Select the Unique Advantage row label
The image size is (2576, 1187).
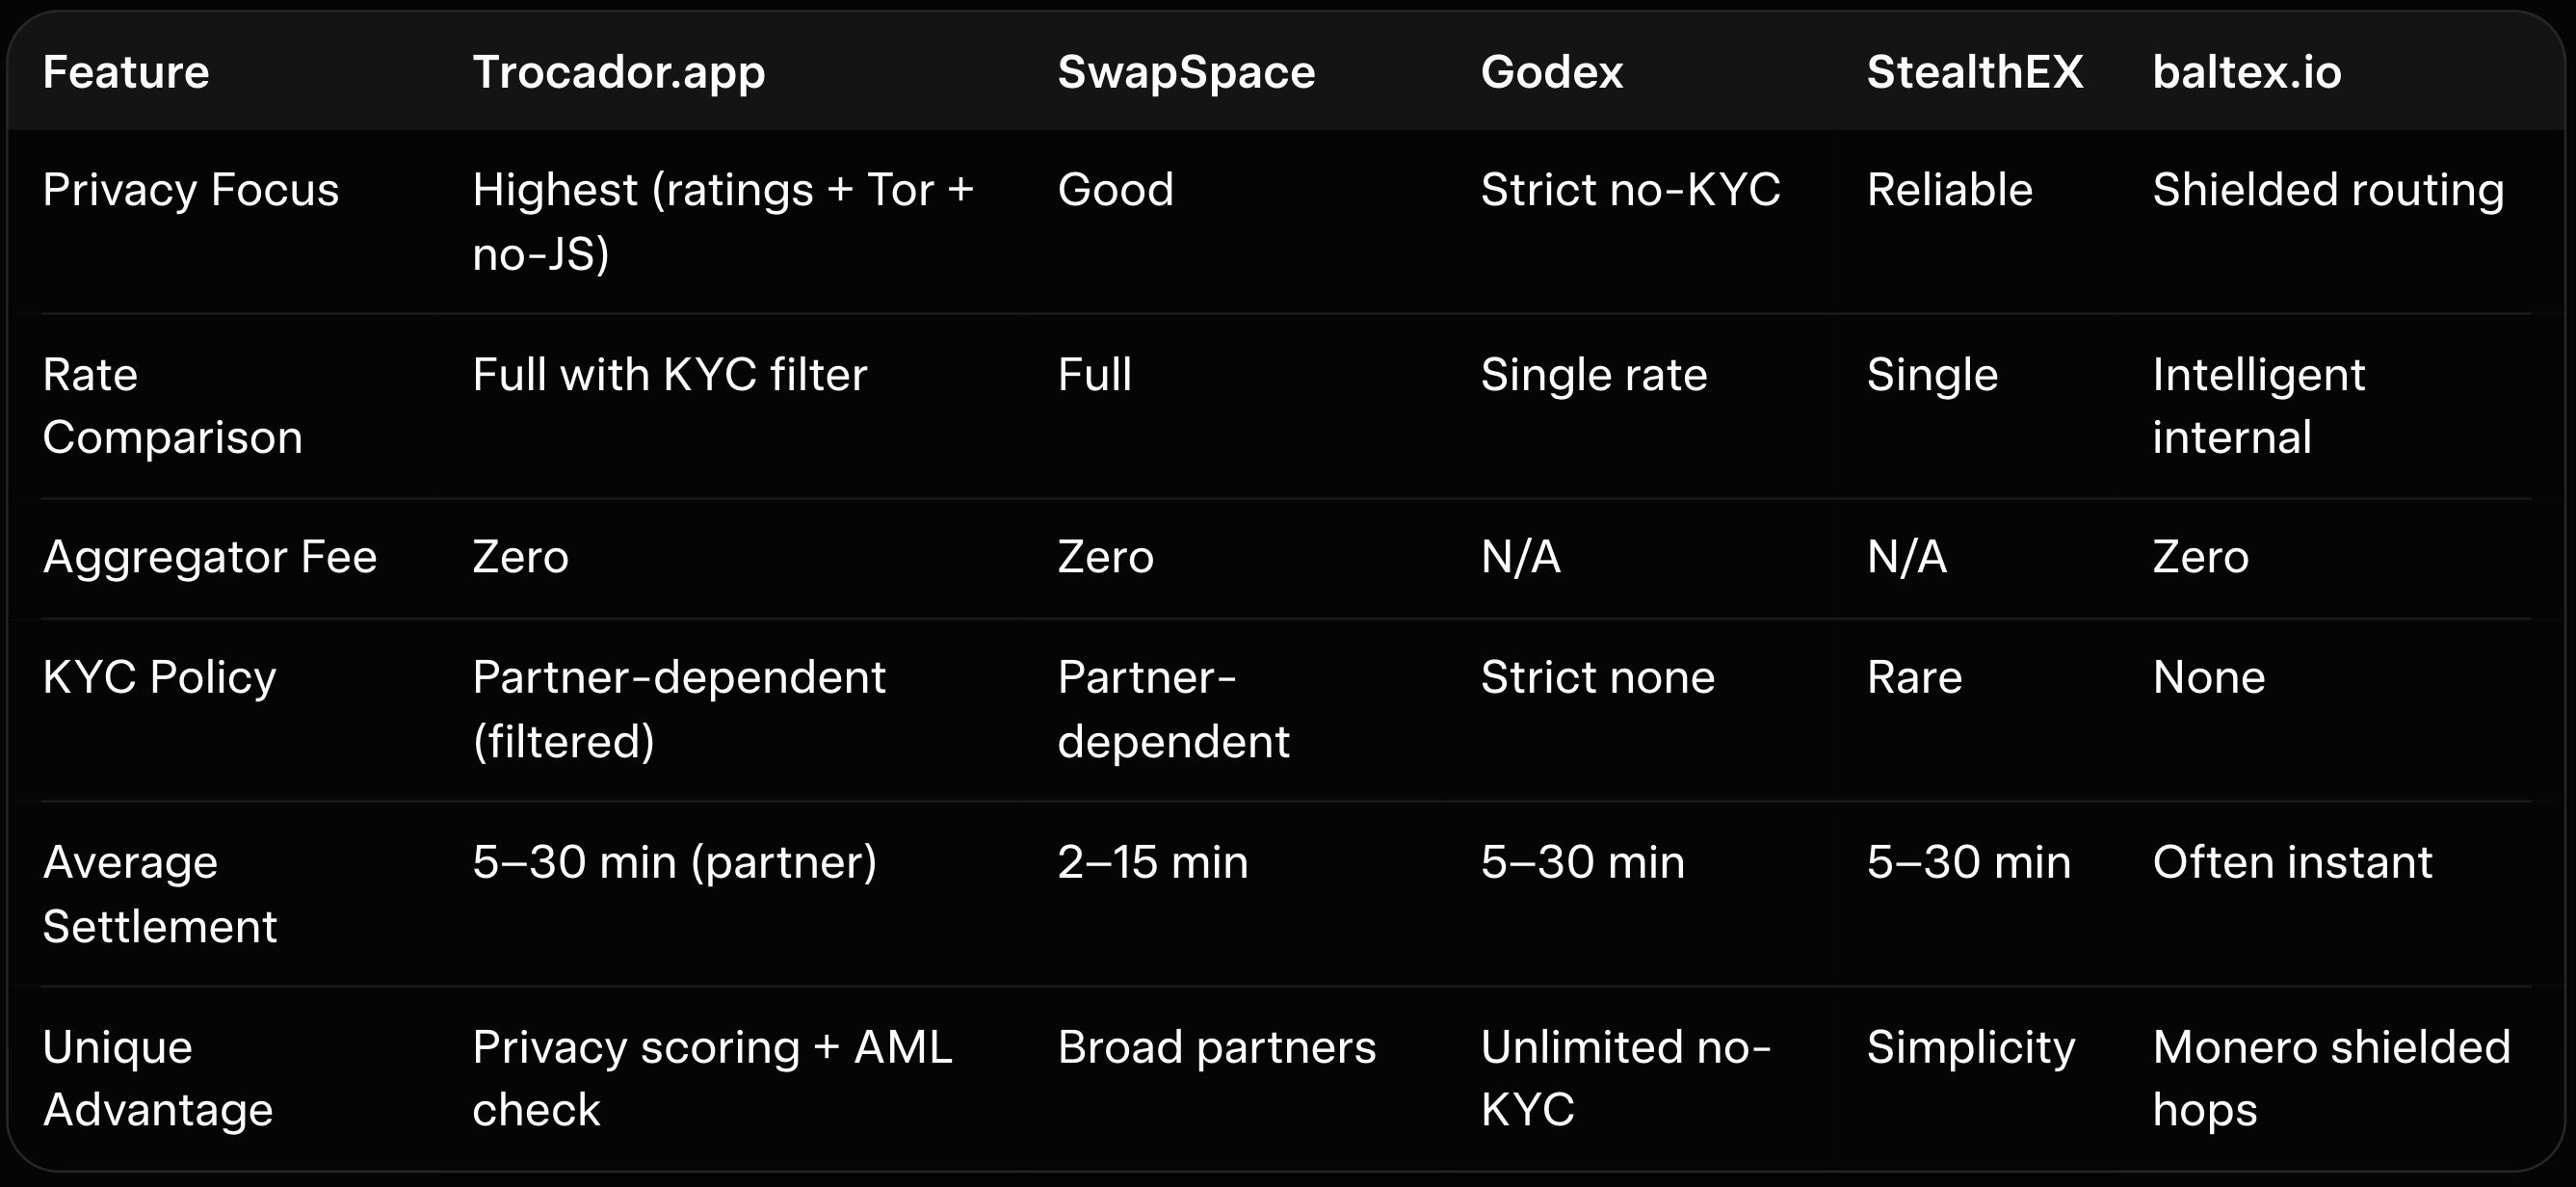click(x=158, y=1078)
